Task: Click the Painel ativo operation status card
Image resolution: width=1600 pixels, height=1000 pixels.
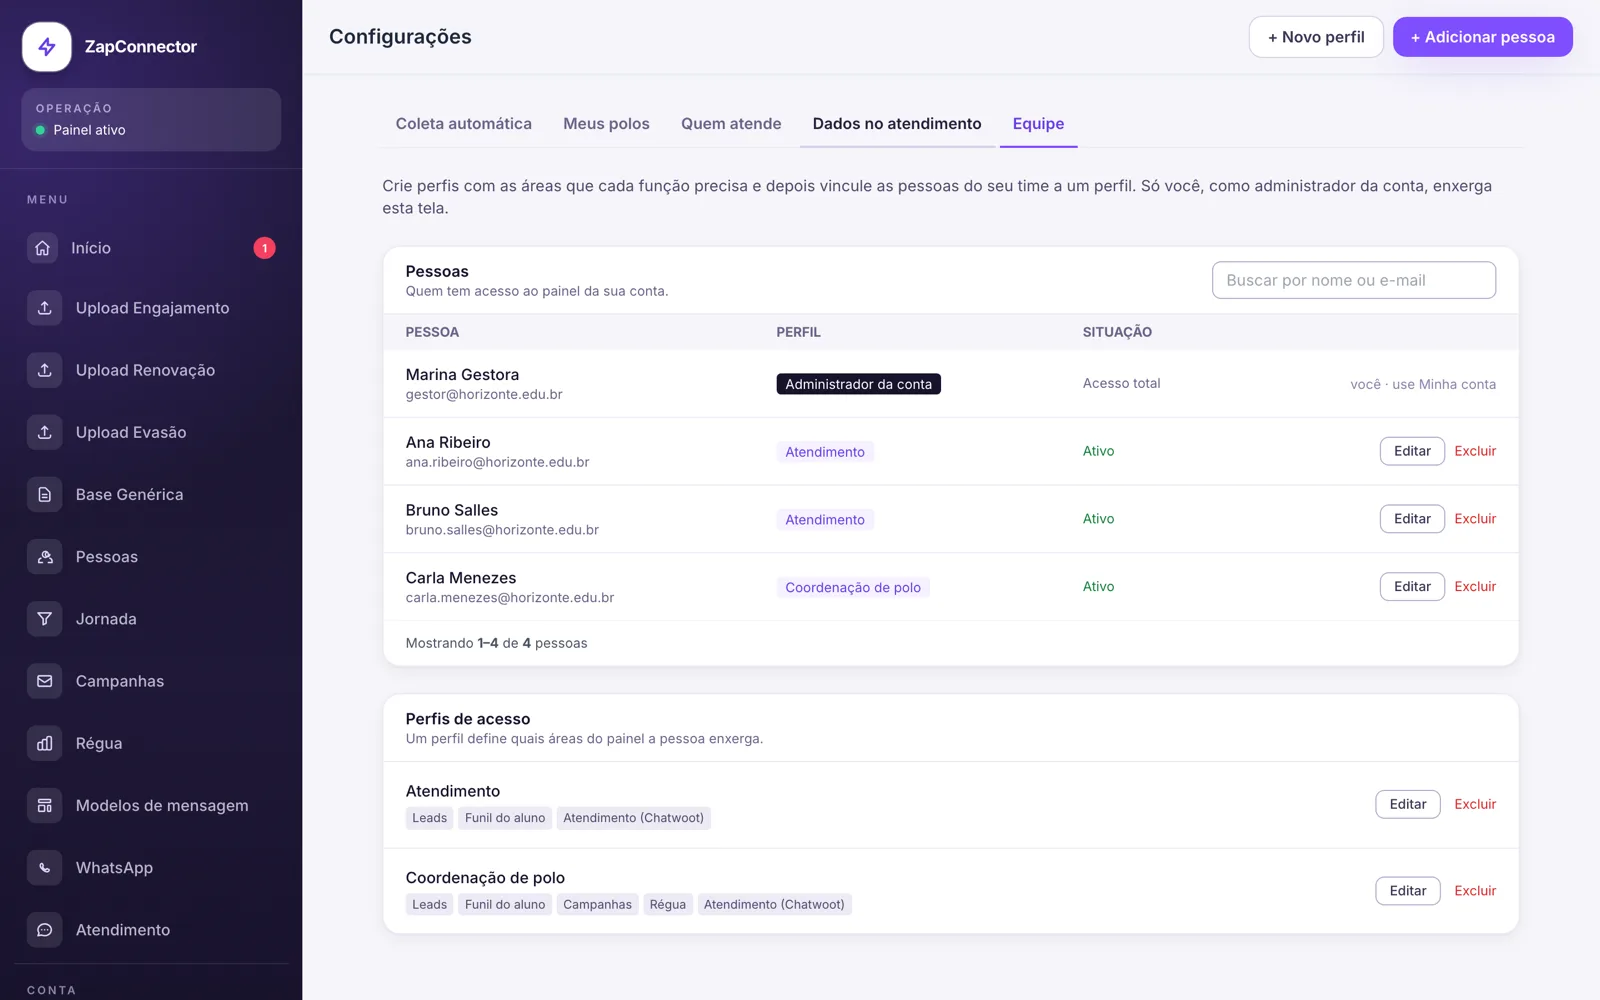Action: click(151, 120)
